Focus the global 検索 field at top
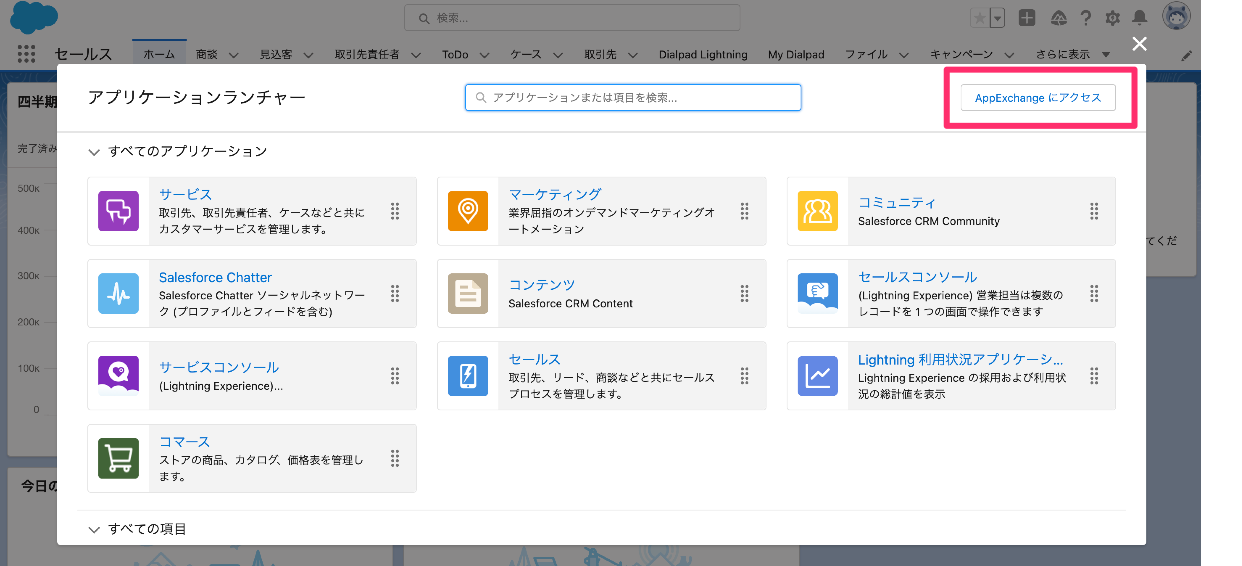 (572, 18)
